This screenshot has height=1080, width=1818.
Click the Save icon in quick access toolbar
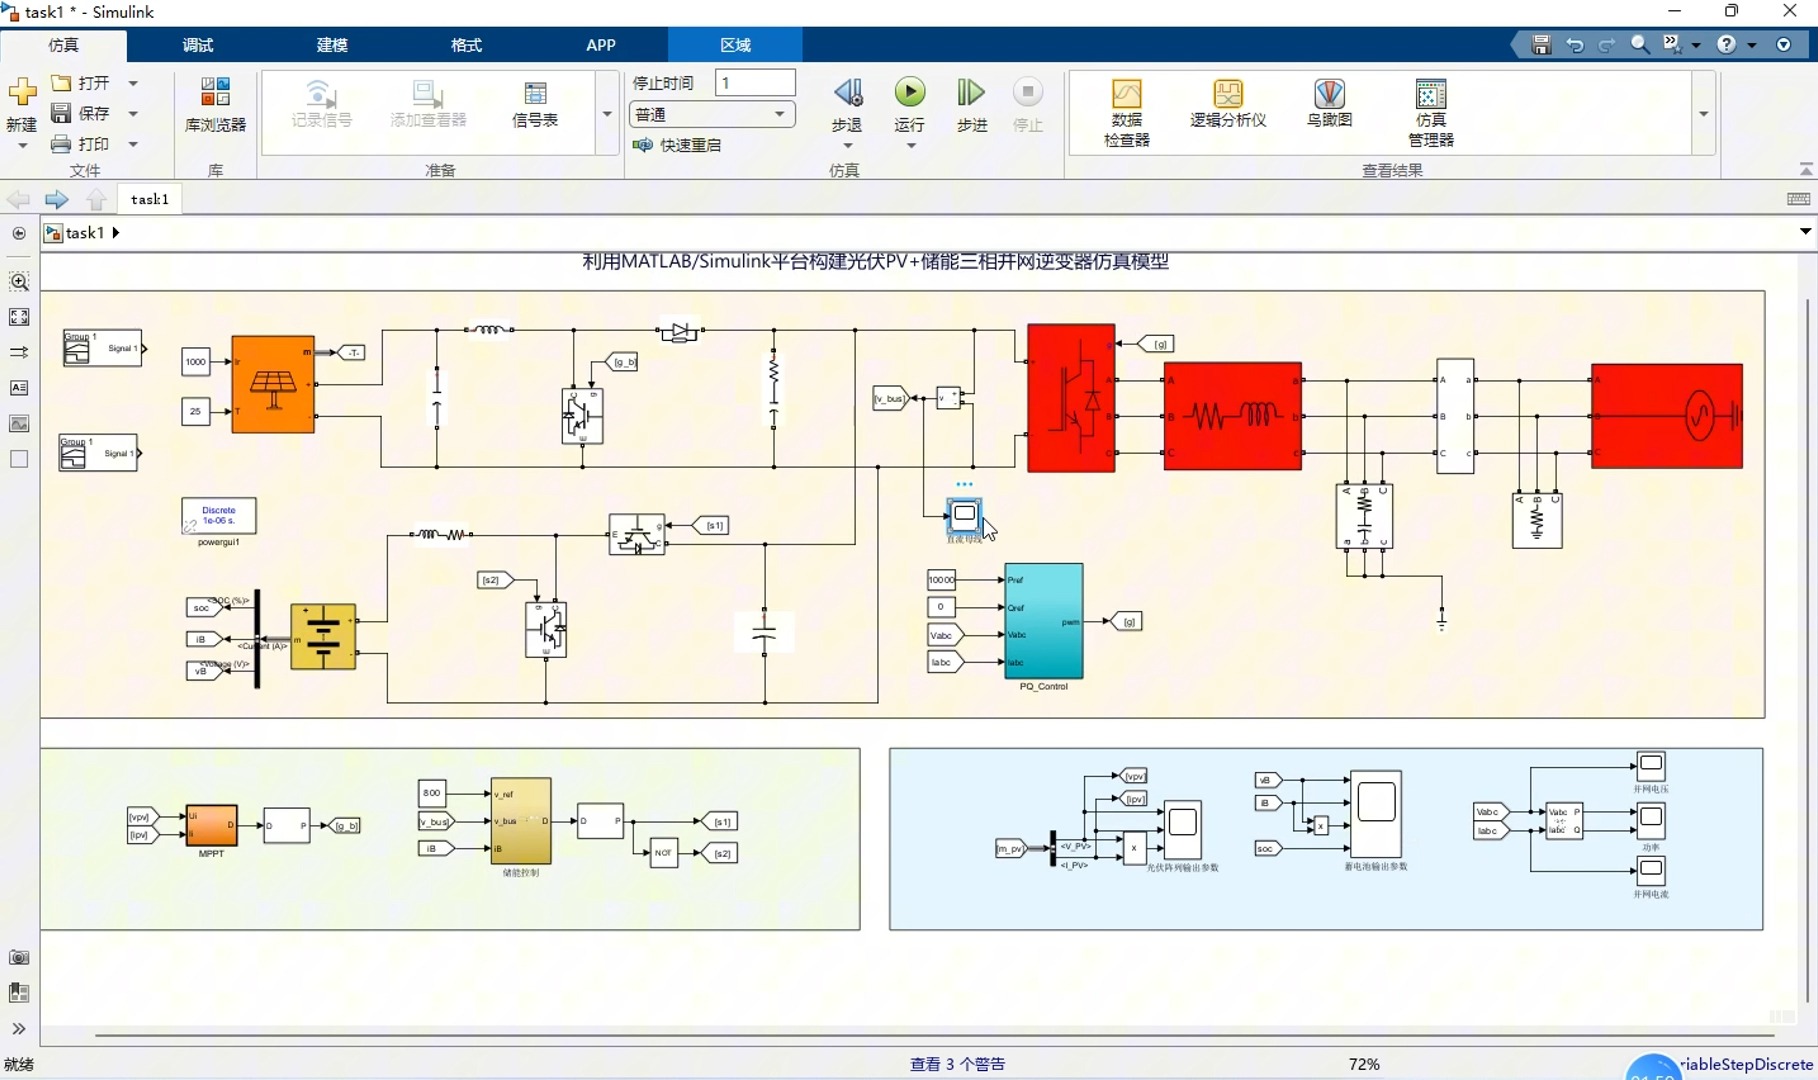[1540, 44]
